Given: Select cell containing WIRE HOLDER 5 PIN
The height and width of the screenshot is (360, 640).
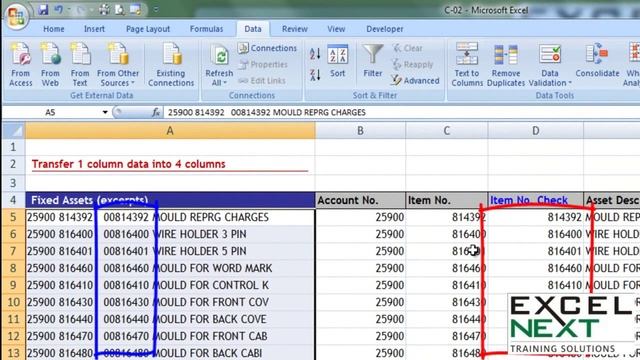Looking at the screenshot, I should pos(170,251).
